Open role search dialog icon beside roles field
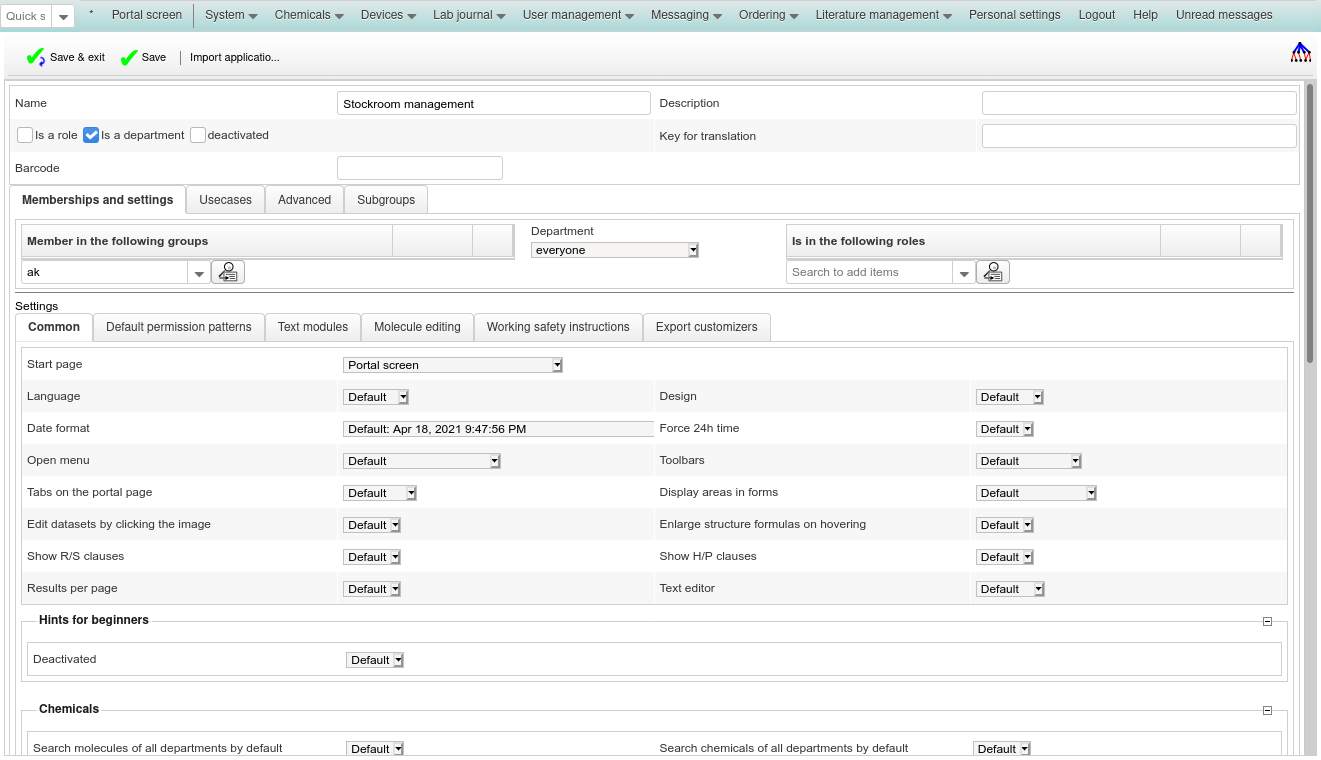This screenshot has width=1321, height=760. pyautogui.click(x=993, y=272)
